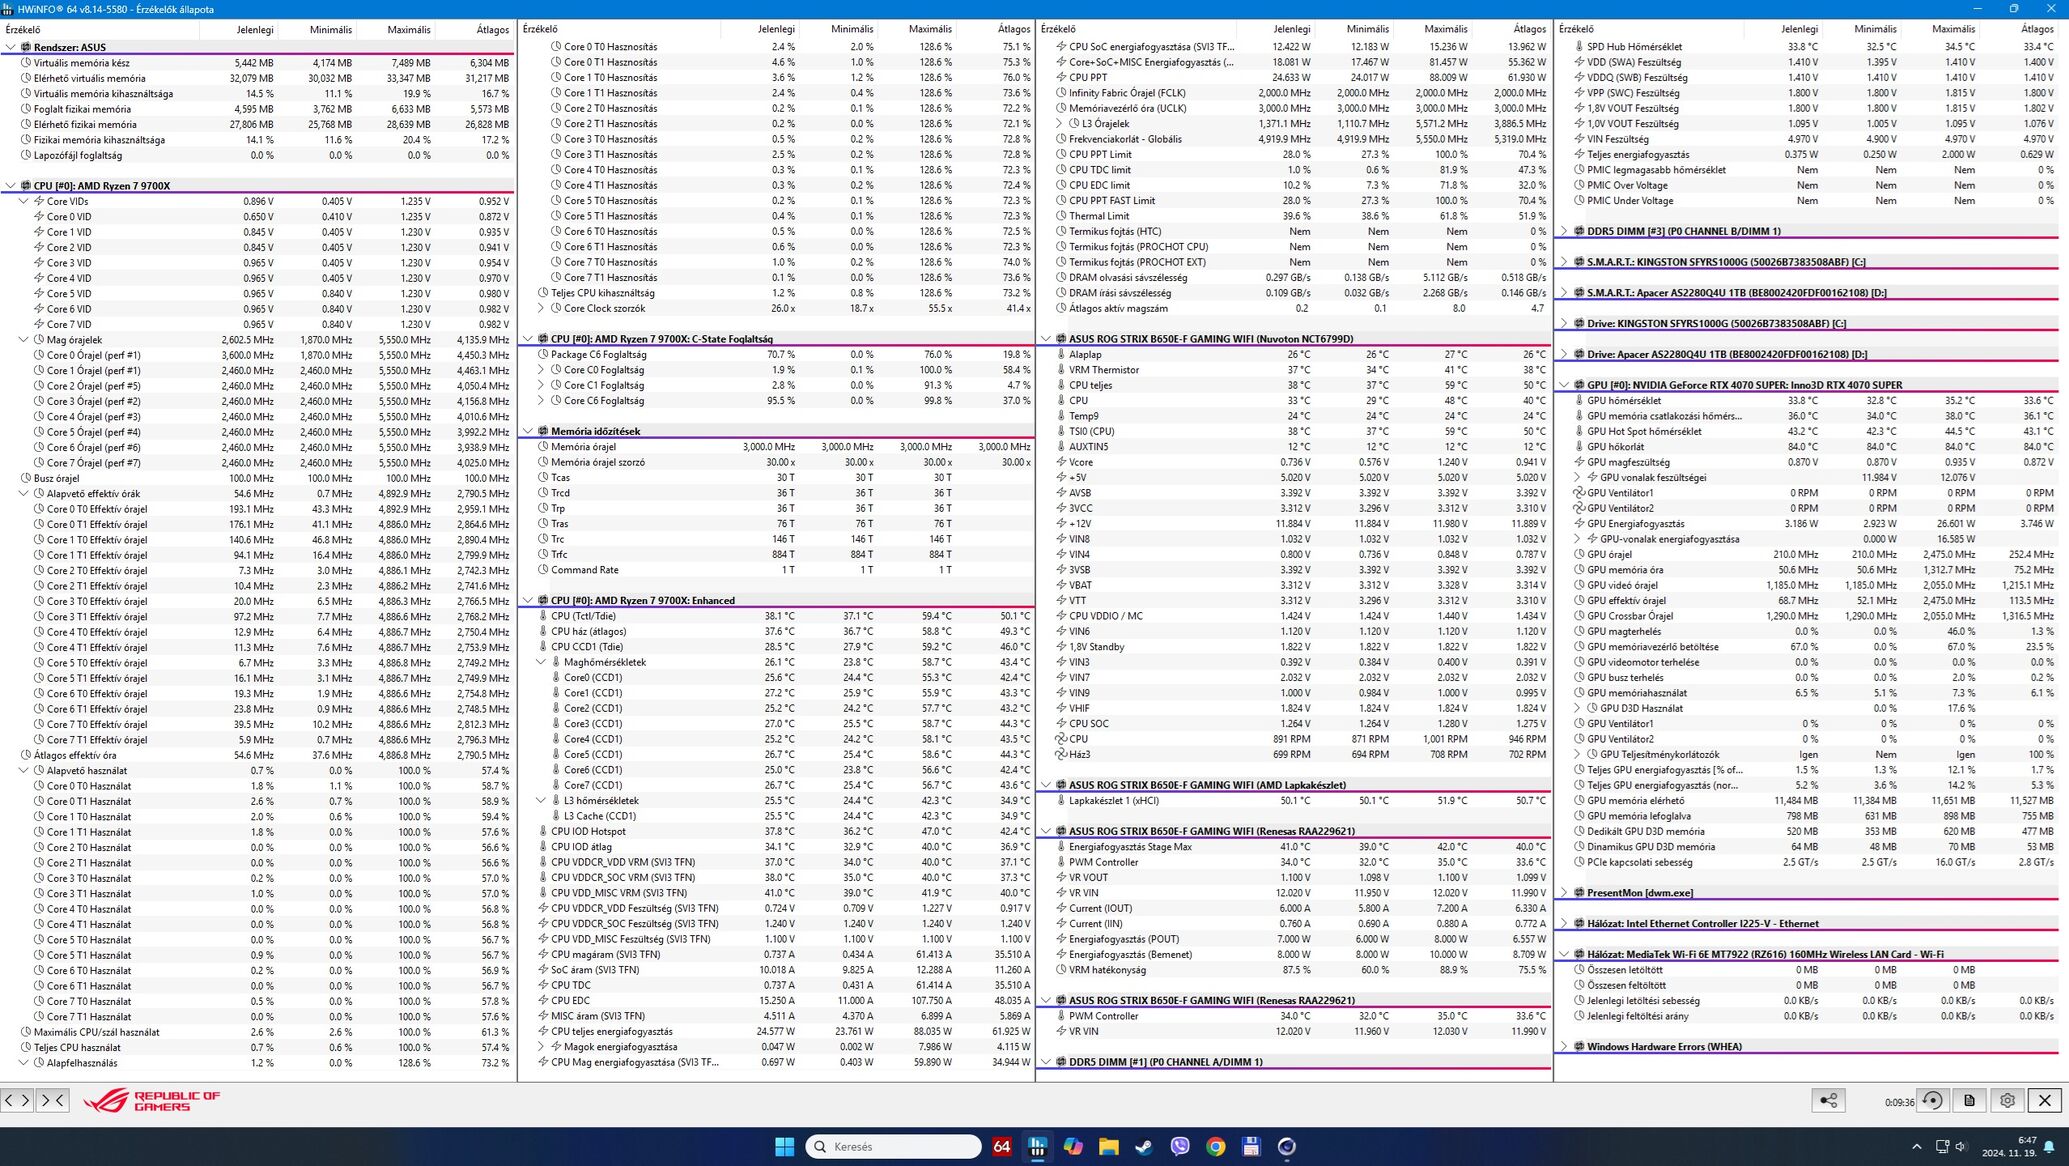Close sensor window with X button
Image resolution: width=2069 pixels, height=1166 pixels.
(x=2045, y=1100)
